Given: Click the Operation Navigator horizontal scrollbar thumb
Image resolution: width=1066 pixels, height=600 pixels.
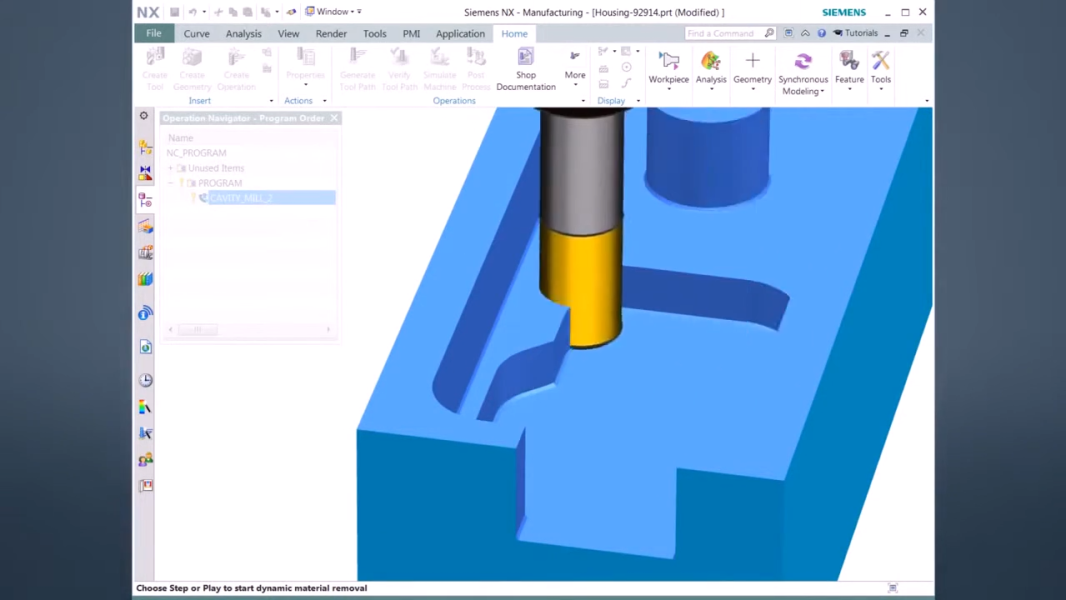Looking at the screenshot, I should point(197,330).
